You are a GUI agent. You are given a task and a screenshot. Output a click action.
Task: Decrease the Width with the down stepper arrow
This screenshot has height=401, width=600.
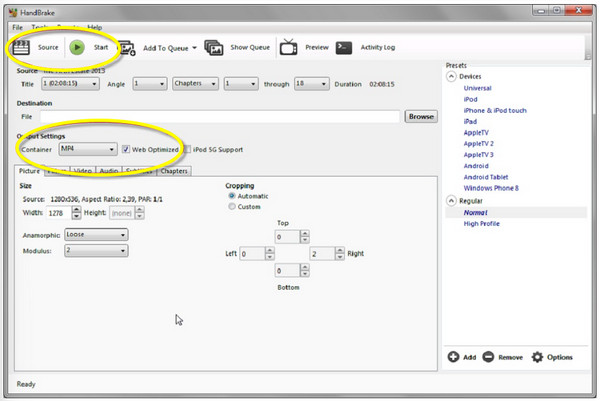pyautogui.click(x=76, y=216)
